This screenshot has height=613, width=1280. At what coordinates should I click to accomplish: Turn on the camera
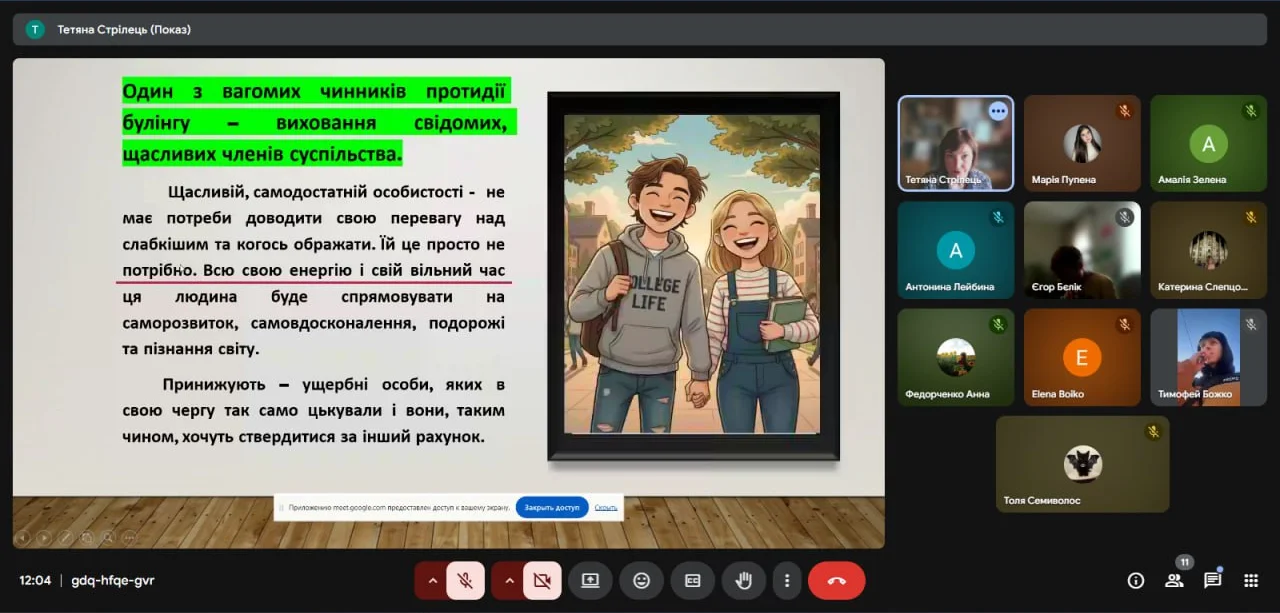542,580
